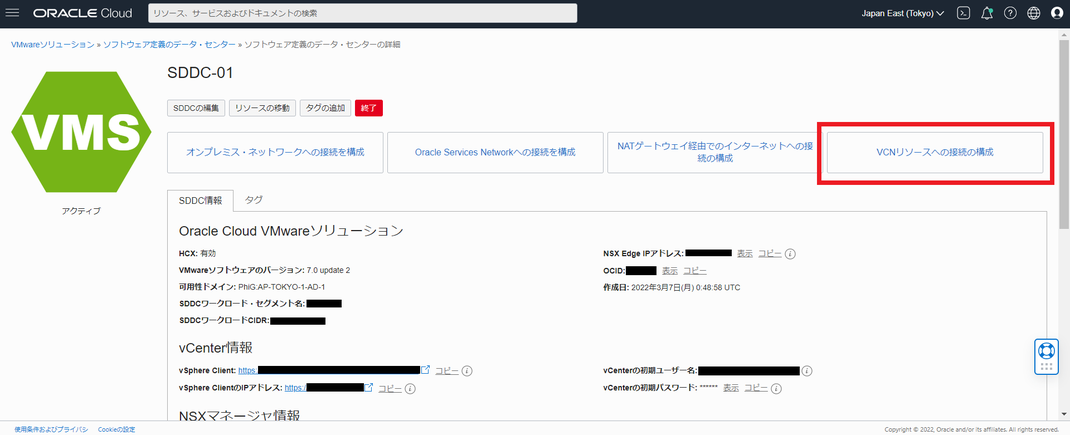The width and height of the screenshot is (1070, 435).
Task: Open 使用条件およびプライバシ footer link
Action: pyautogui.click(x=51, y=430)
